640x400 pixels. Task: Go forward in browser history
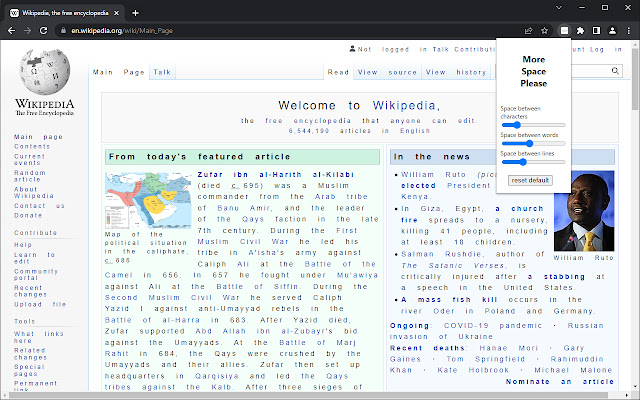pos(27,31)
